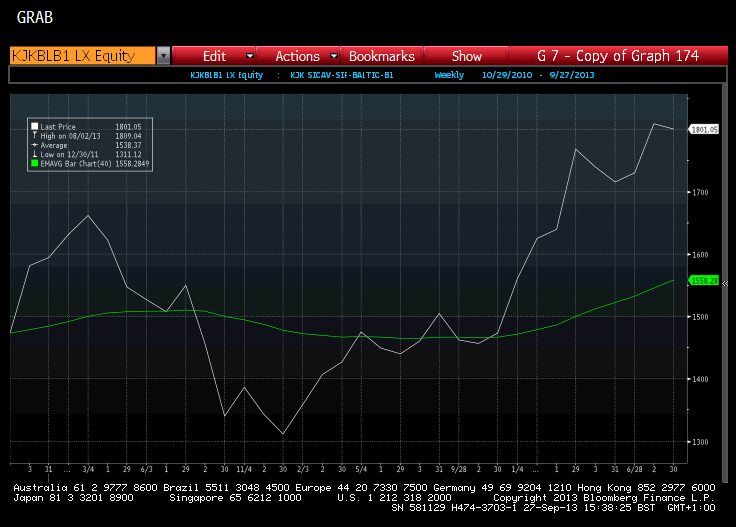Click the Average marker icon in legend
736x527 pixels.
[34, 144]
